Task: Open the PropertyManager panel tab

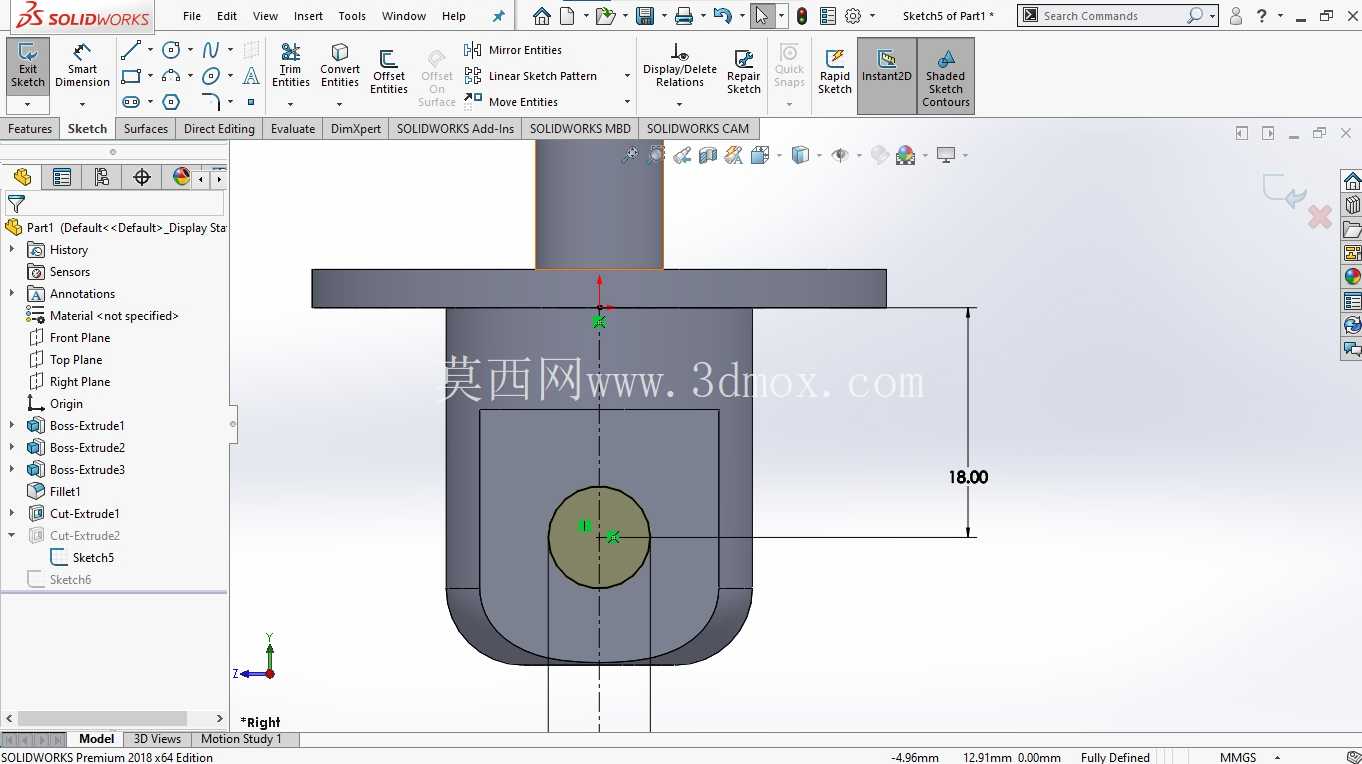Action: click(x=62, y=177)
